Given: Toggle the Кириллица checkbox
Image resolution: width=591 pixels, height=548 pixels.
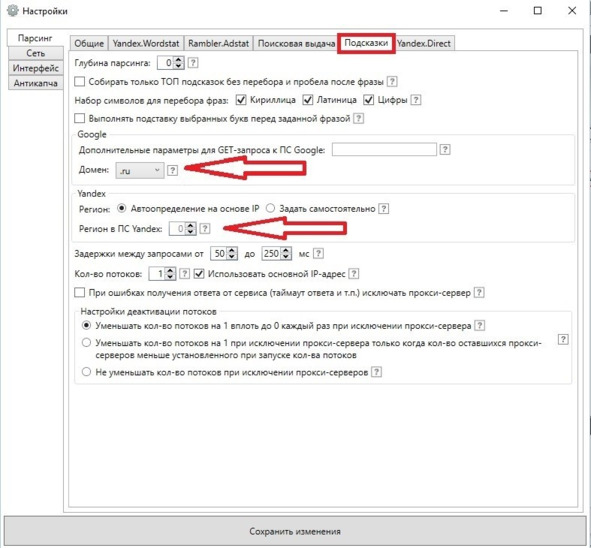Looking at the screenshot, I should pyautogui.click(x=241, y=100).
